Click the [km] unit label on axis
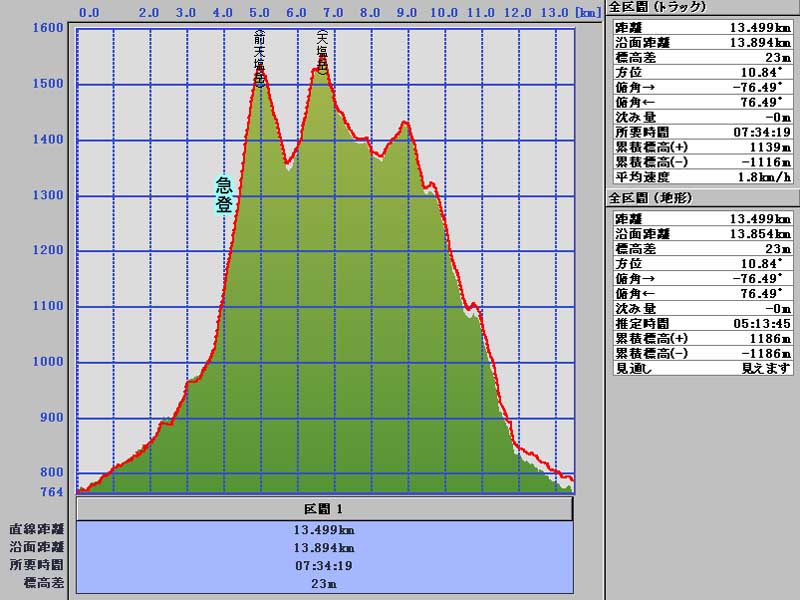This screenshot has height=600, width=800. 588,13
